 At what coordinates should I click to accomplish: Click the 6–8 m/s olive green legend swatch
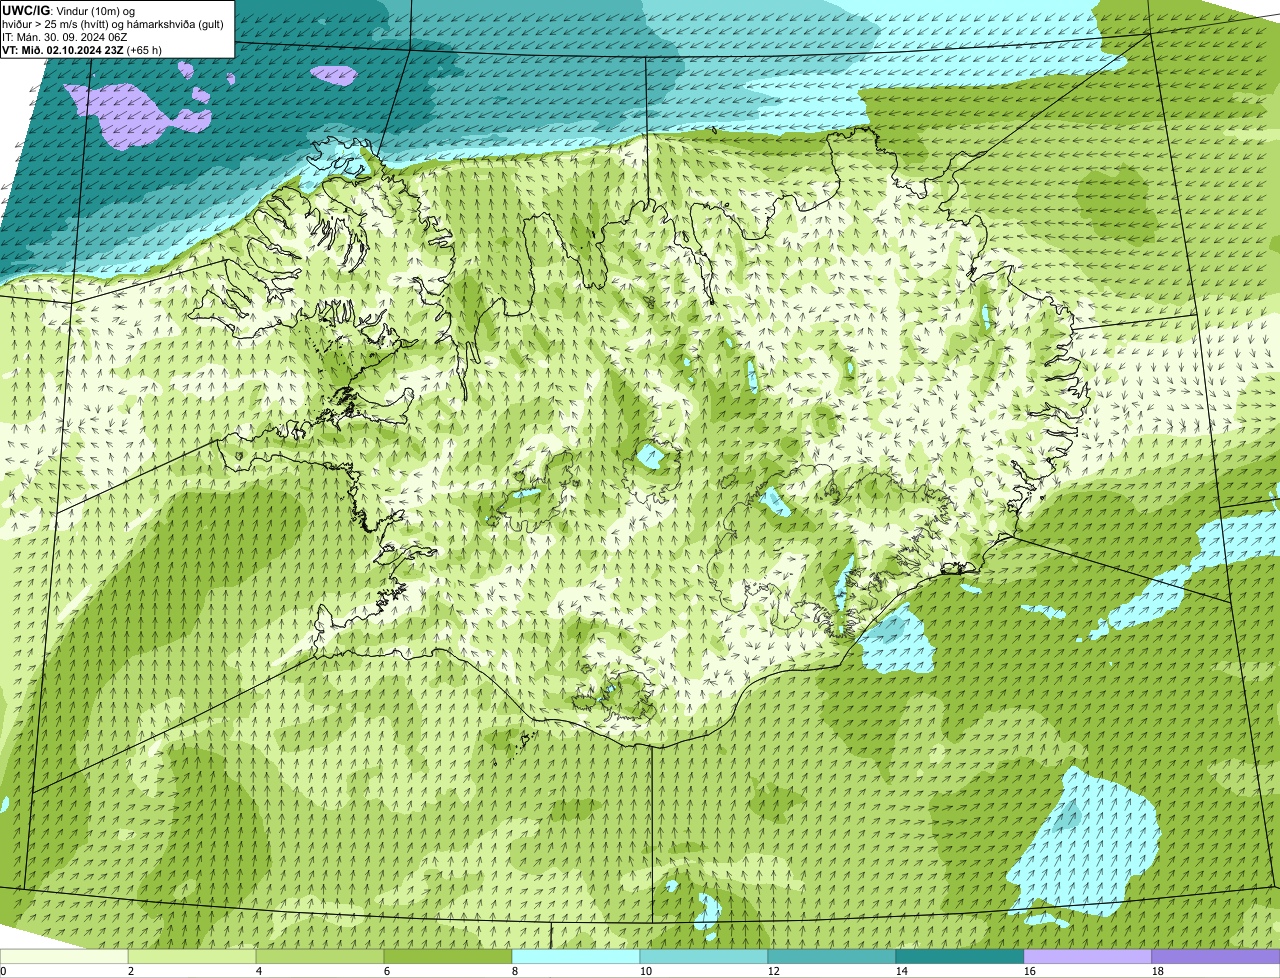(x=448, y=956)
